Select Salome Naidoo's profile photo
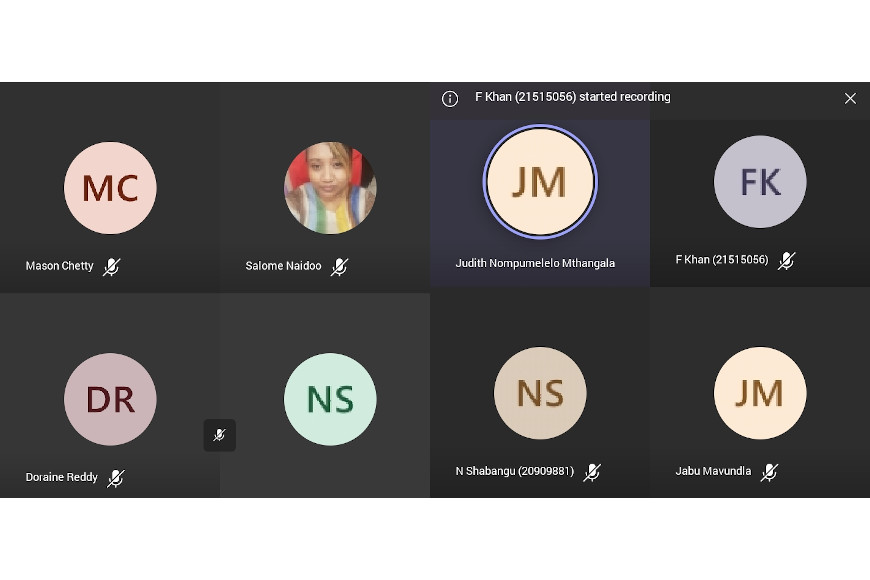Viewport: 870px width, 580px height. coord(330,188)
